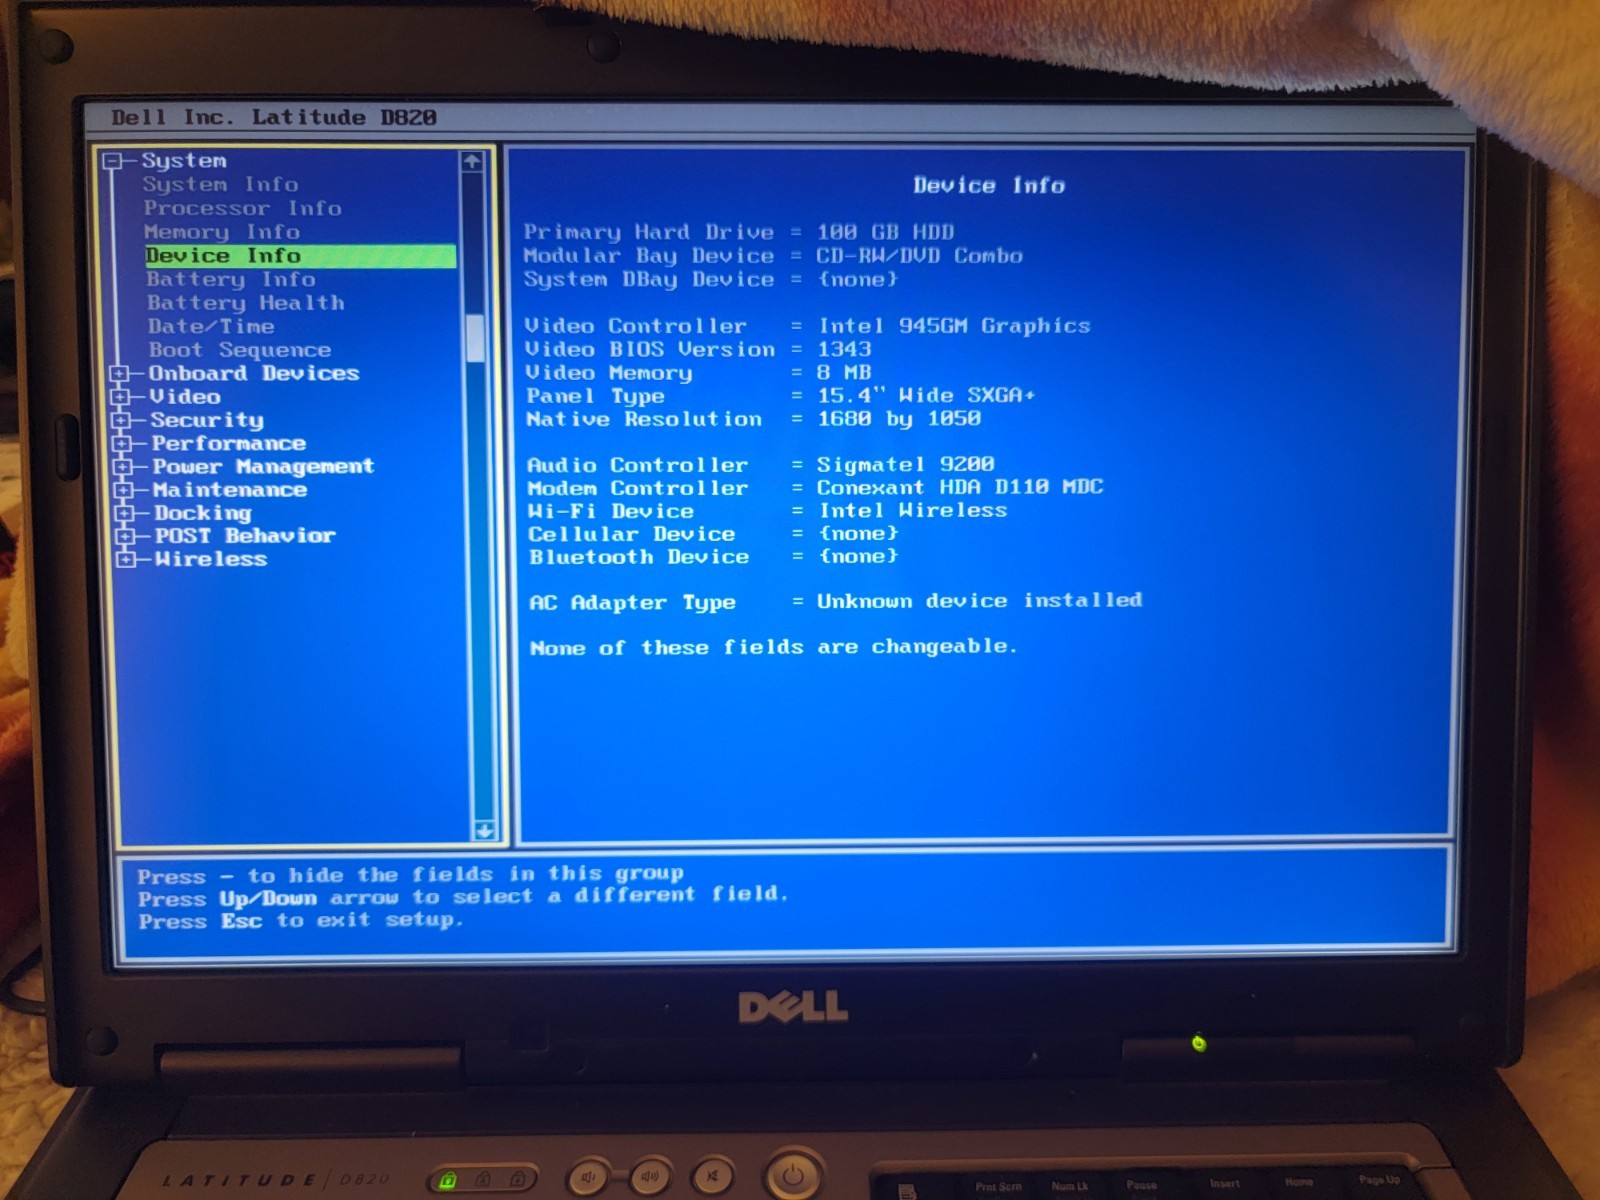Select the Video tree label

click(x=185, y=397)
